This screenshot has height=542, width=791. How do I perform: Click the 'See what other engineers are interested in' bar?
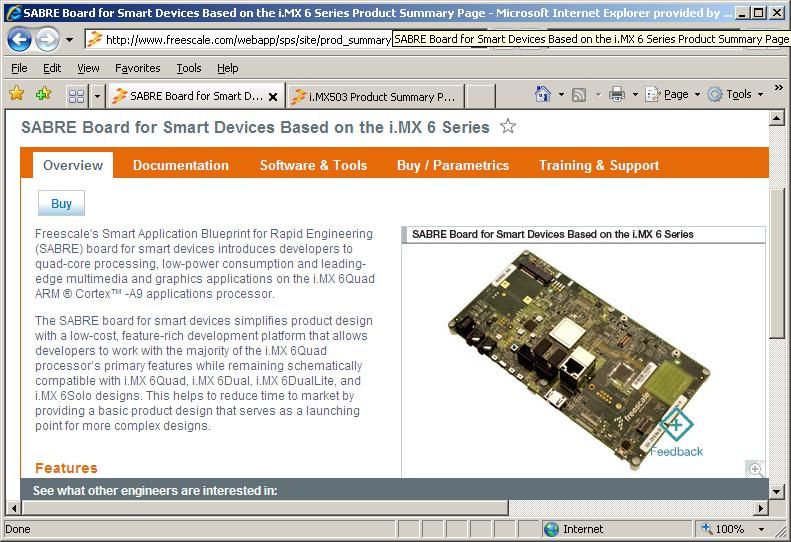pyautogui.click(x=394, y=490)
